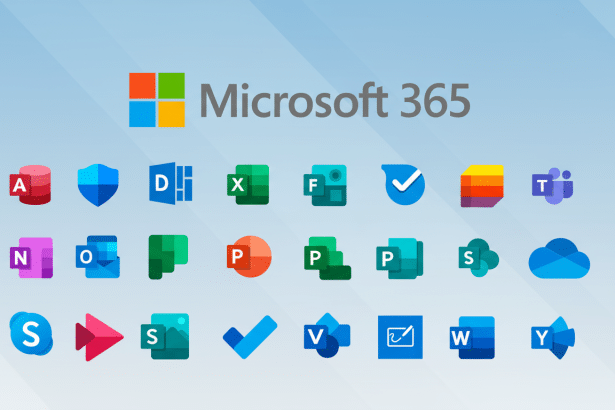Click the four-color Microsoft logo

point(157,100)
